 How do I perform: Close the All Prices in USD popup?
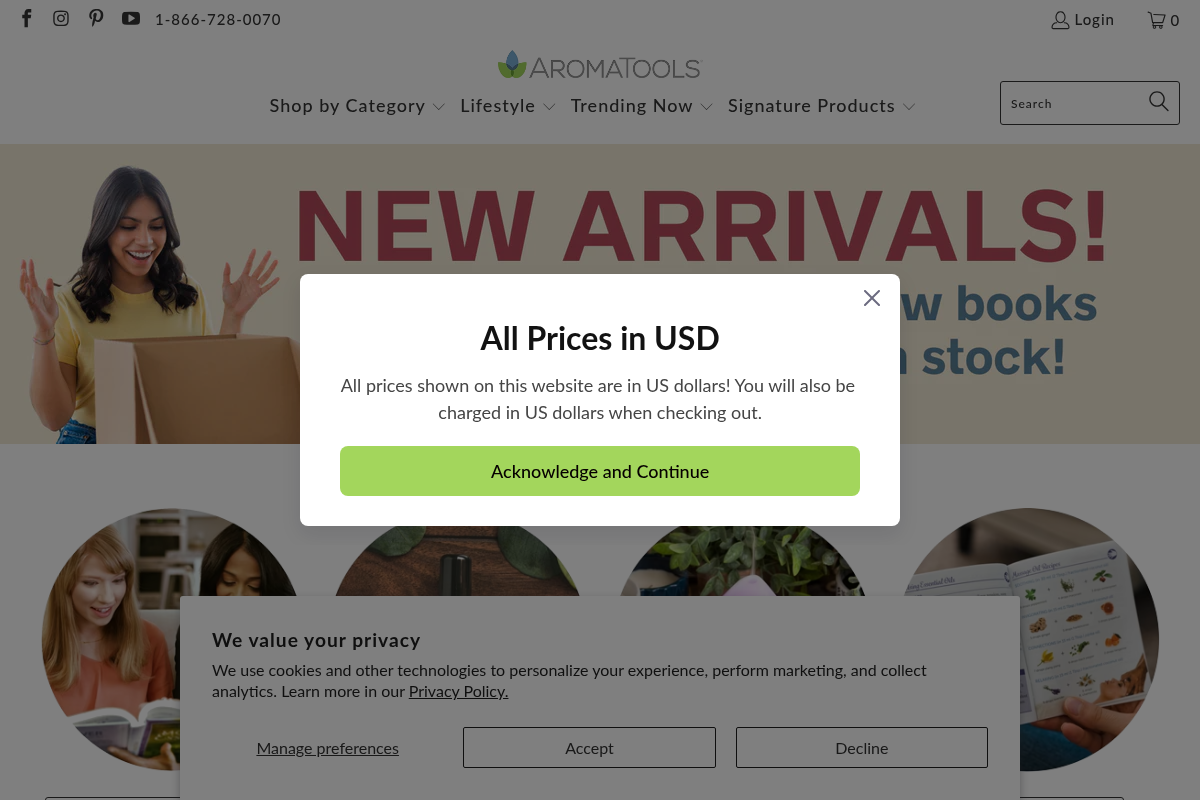[872, 298]
